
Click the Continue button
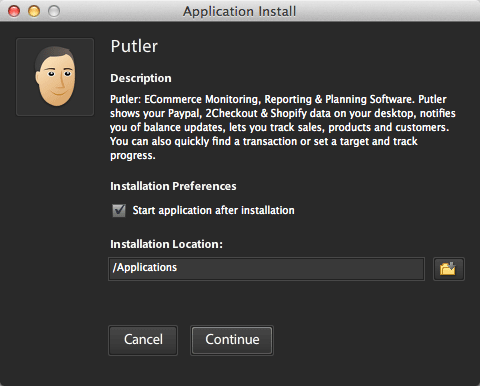click(x=232, y=340)
